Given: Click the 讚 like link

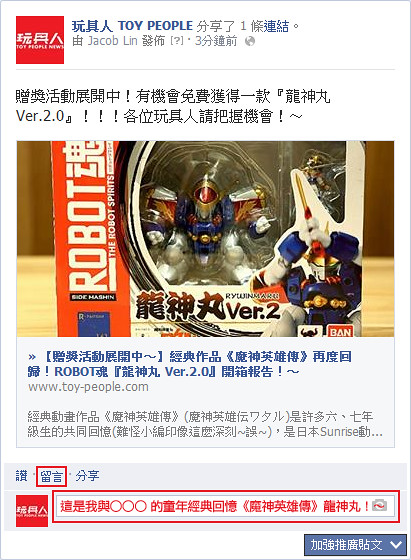Looking at the screenshot, I should click(x=21, y=476).
